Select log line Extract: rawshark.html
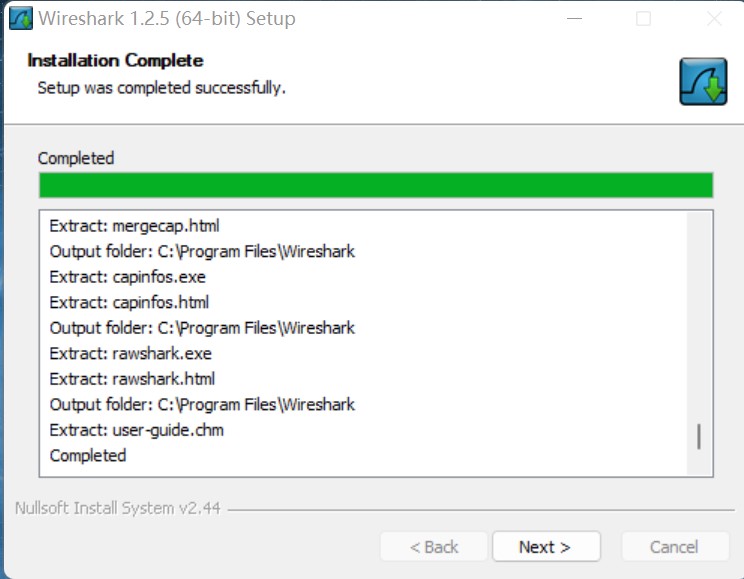Viewport: 744px width, 579px height. pyautogui.click(x=132, y=379)
